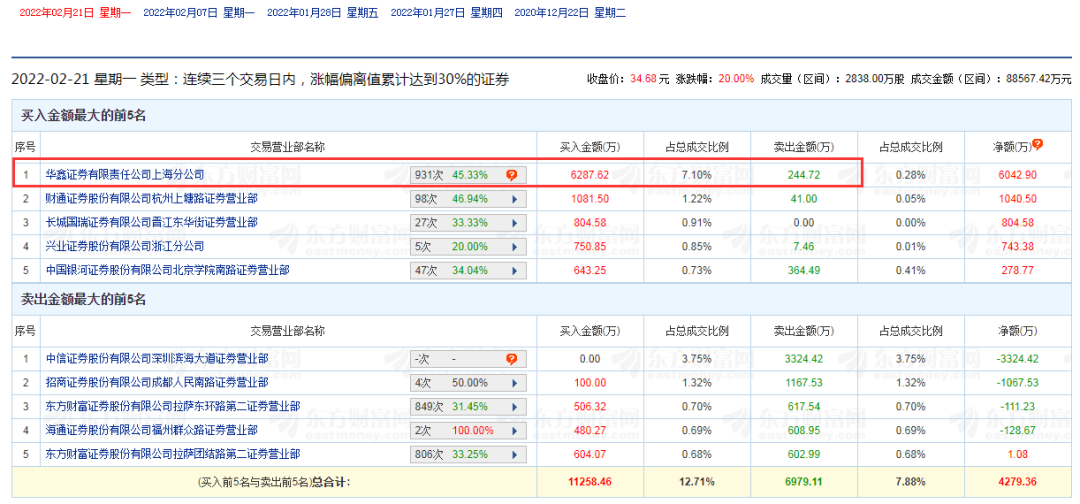The height and width of the screenshot is (504, 1080).
Task: Expand arrow for 海通证券 福州群众路 stats
Action: [x=514, y=430]
